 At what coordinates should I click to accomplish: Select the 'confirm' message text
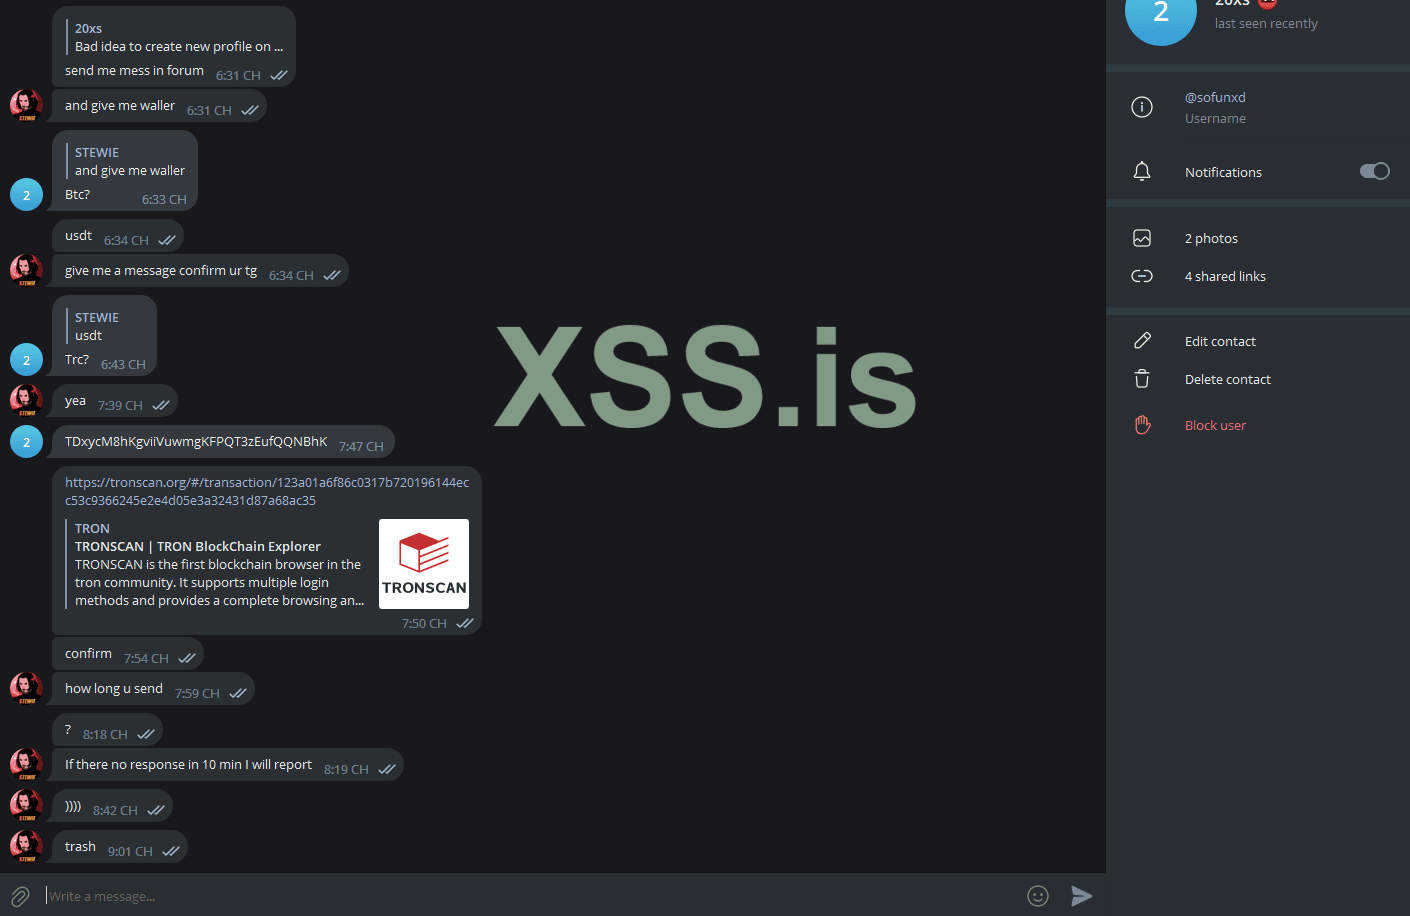(88, 653)
